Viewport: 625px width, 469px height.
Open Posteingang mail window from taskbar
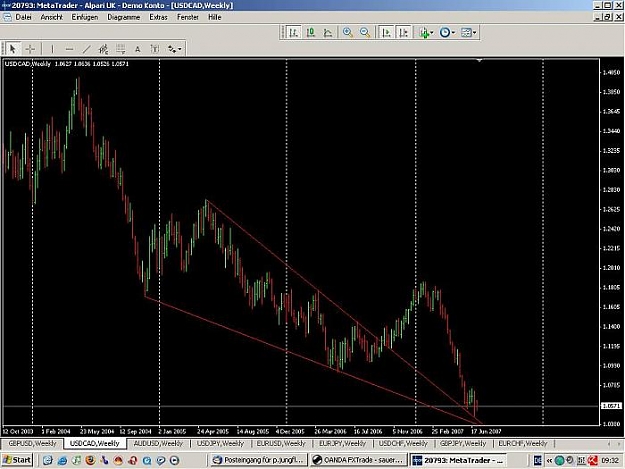(x=259, y=460)
